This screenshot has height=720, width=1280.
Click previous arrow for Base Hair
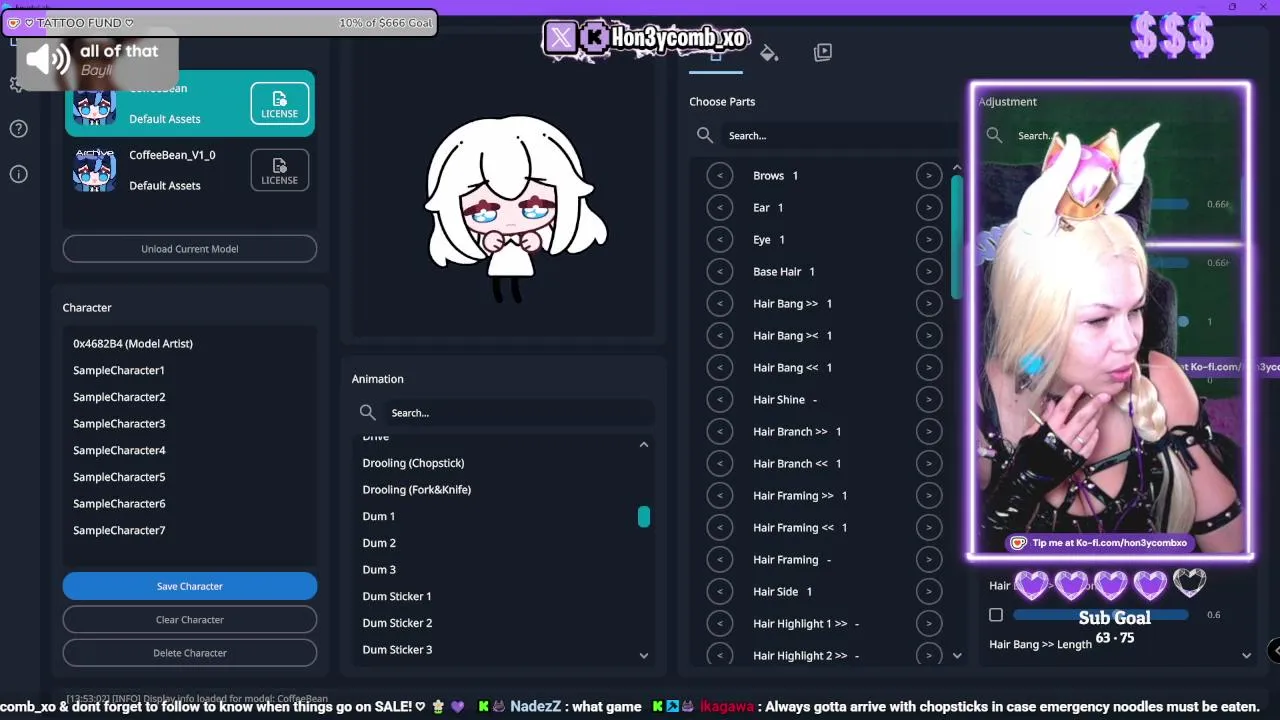[x=719, y=272]
